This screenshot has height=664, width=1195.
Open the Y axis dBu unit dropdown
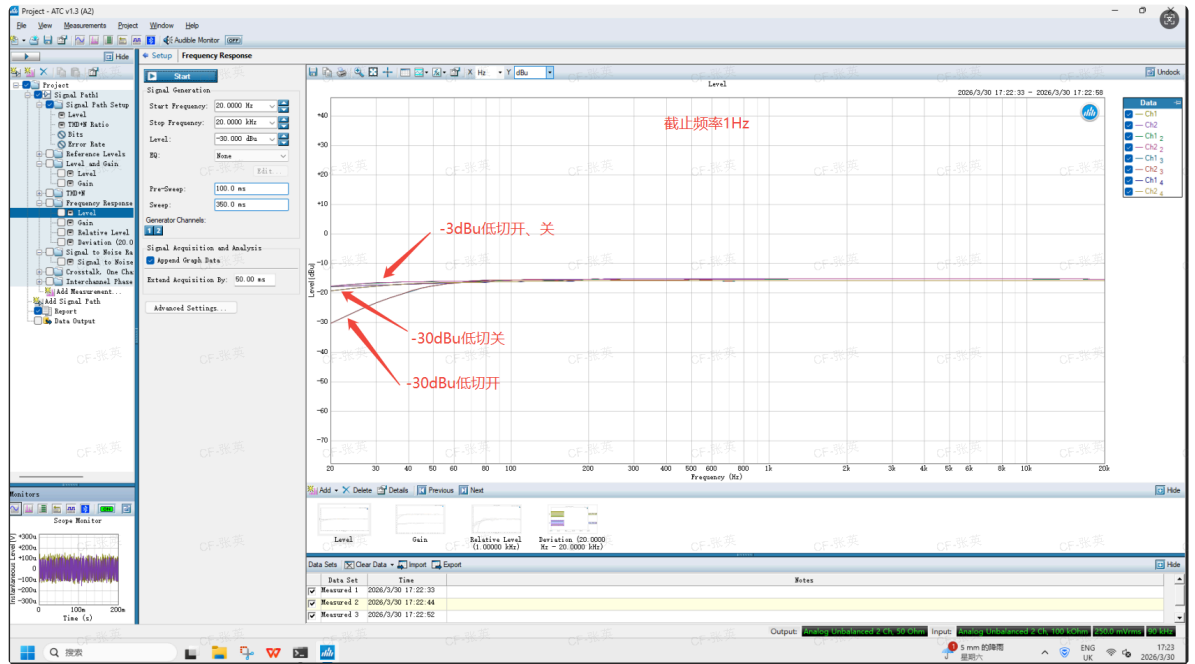(549, 72)
